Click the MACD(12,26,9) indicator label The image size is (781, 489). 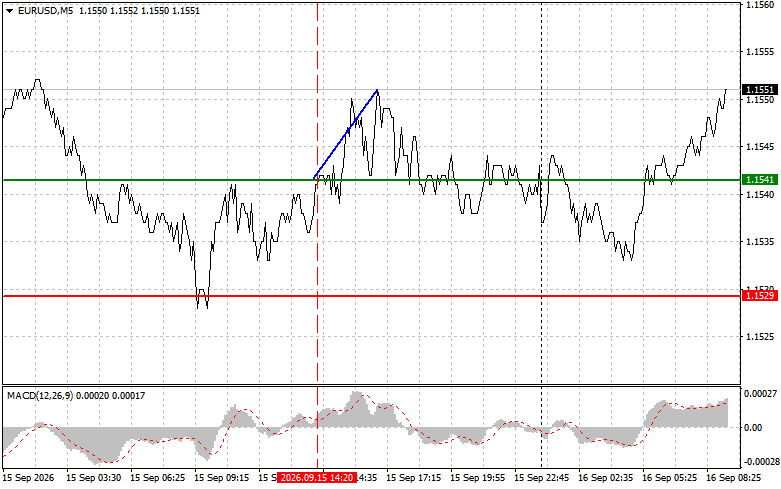[40, 396]
